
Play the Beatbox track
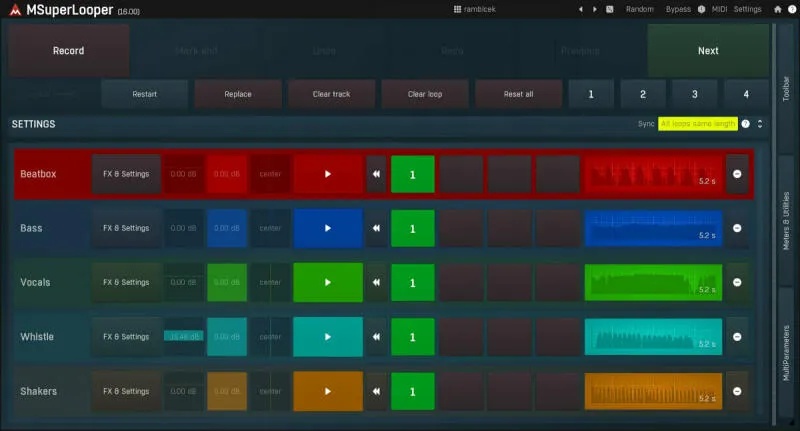tap(328, 174)
